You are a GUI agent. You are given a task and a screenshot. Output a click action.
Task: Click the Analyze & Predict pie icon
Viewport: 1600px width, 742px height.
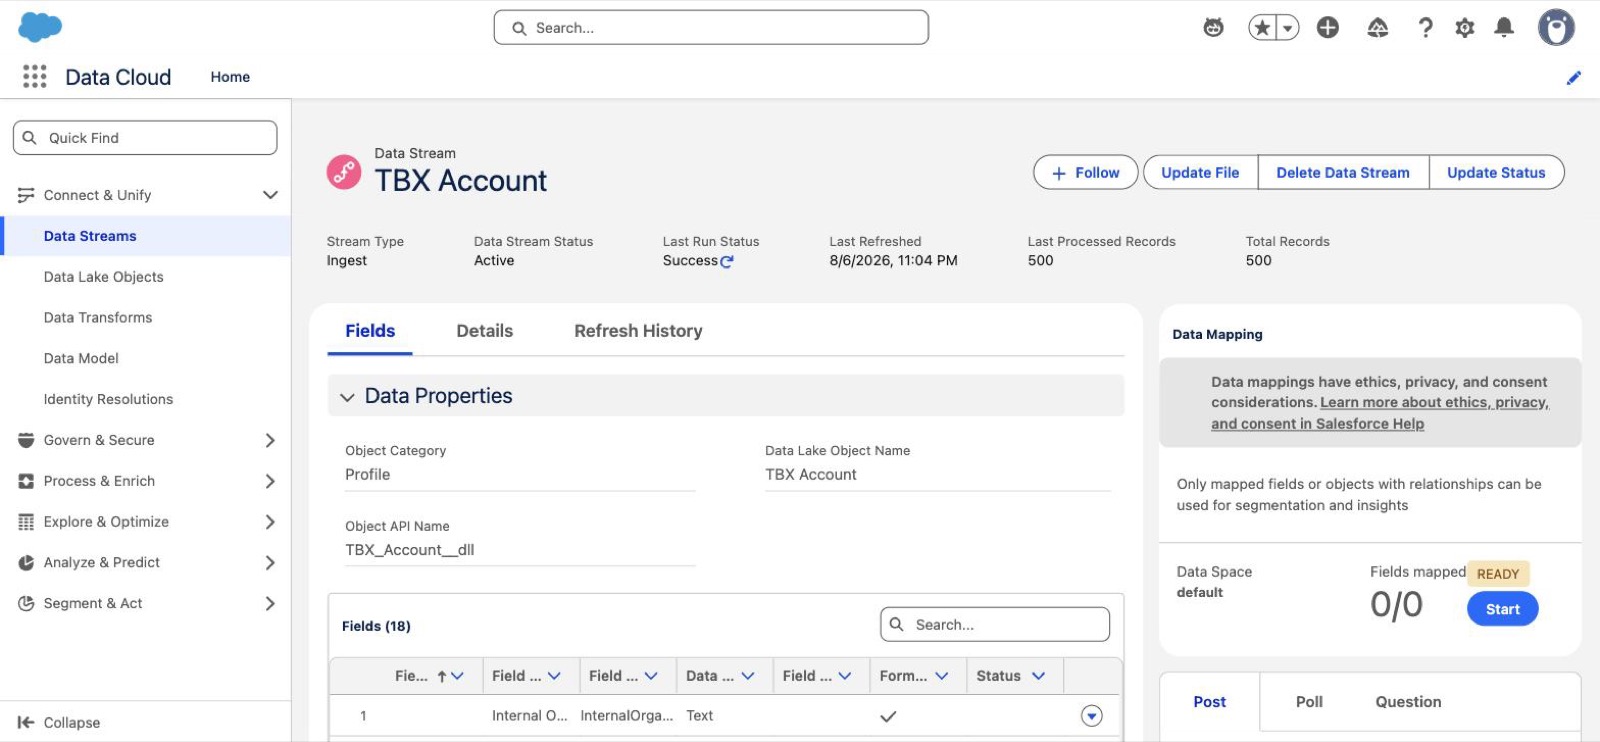pos(26,563)
